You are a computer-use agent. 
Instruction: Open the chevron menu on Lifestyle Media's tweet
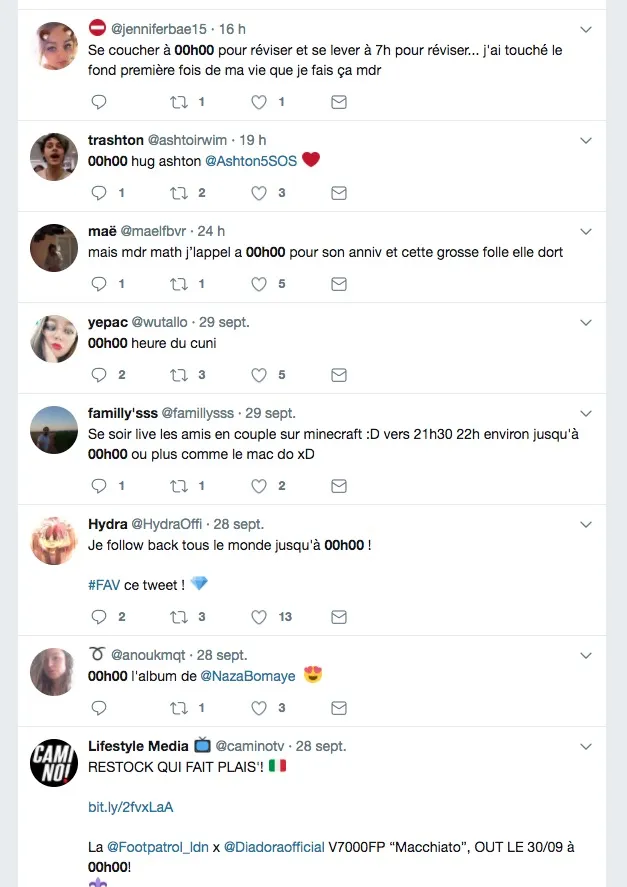tap(587, 746)
